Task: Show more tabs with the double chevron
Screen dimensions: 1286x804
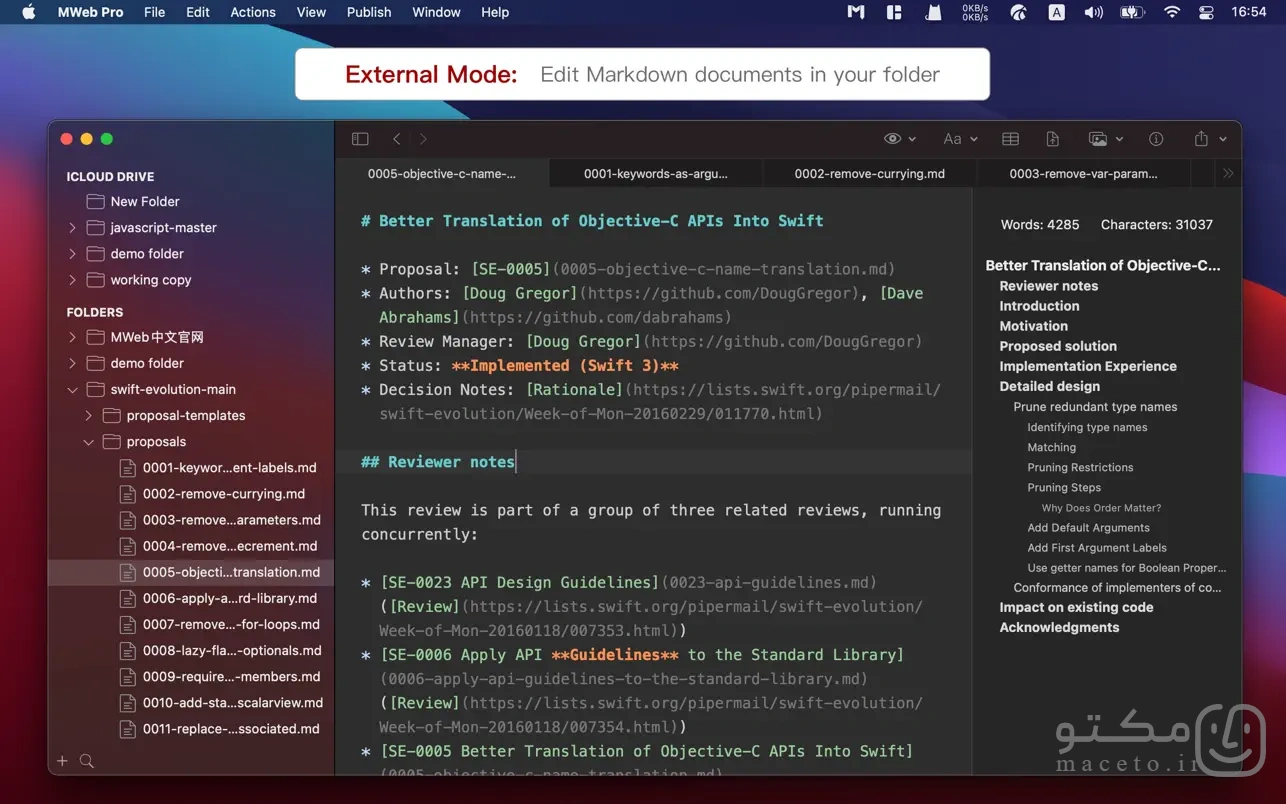Action: (x=1228, y=173)
